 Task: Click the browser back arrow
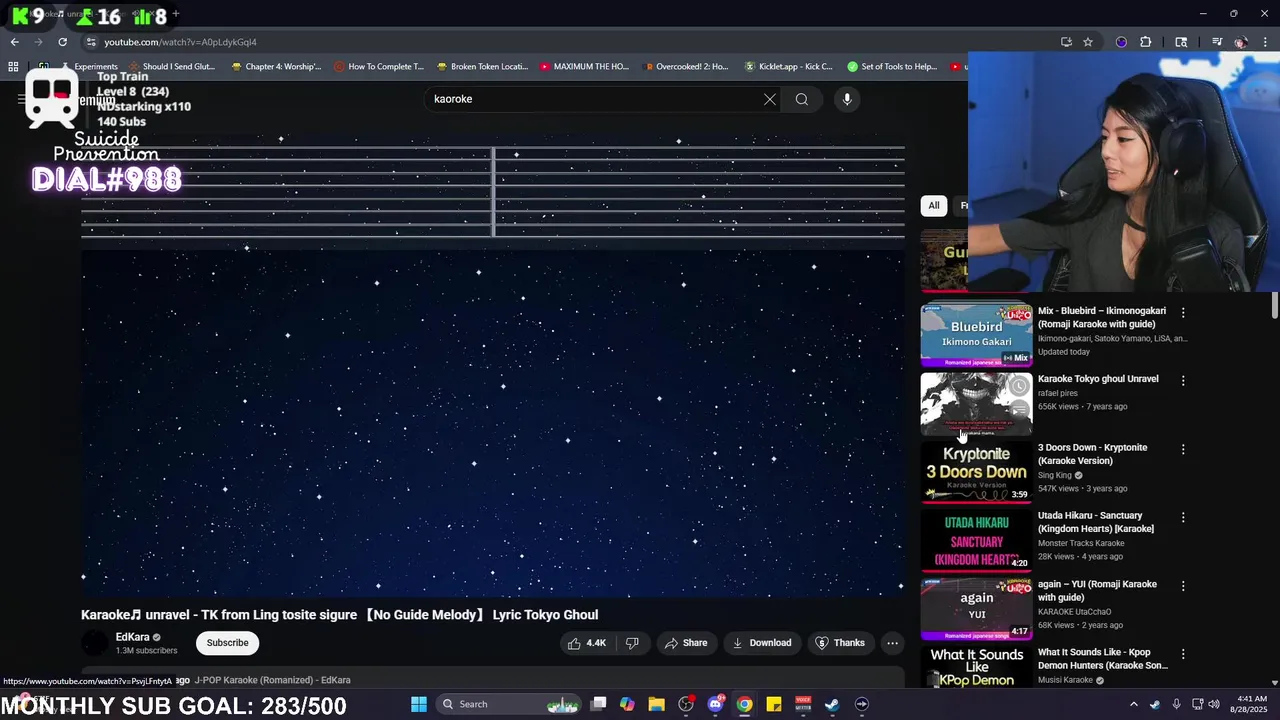14,42
